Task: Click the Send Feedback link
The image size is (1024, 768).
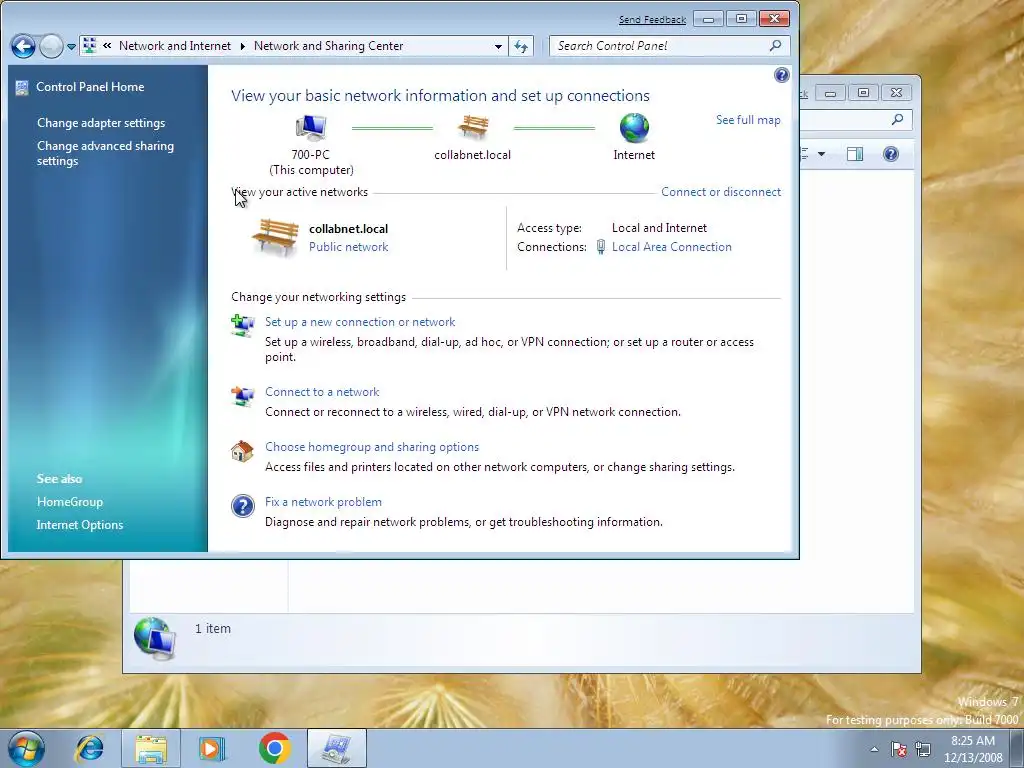Action: [652, 20]
